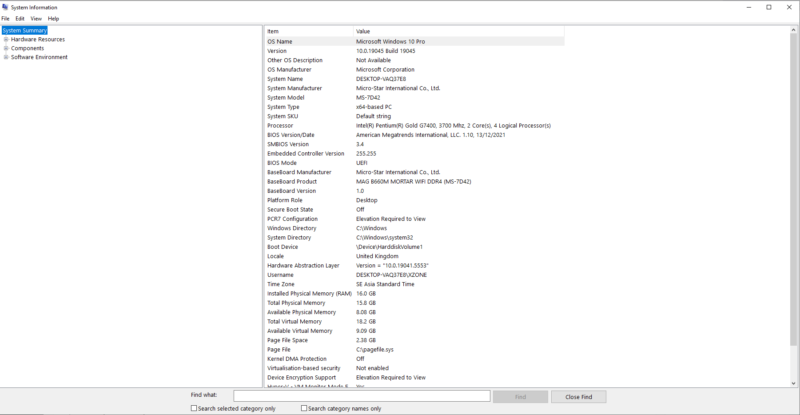Select the Hardware Abstraction Layer row
This screenshot has height=415, width=800.
tap(414, 265)
